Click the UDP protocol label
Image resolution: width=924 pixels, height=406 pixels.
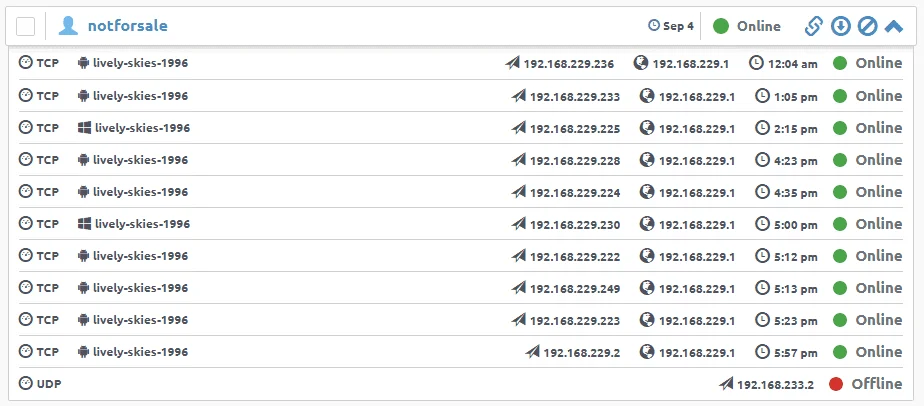[x=49, y=384]
